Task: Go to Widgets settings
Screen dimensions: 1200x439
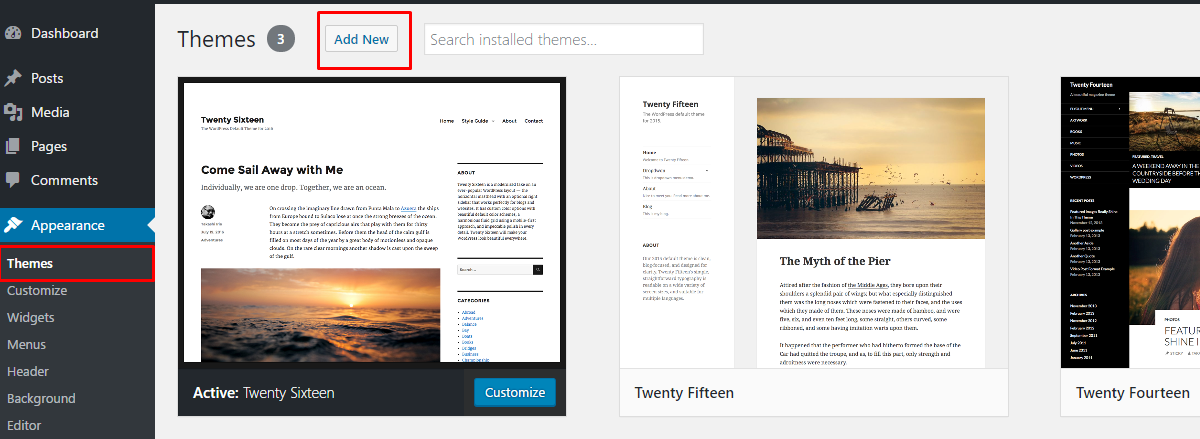Action: [x=31, y=318]
